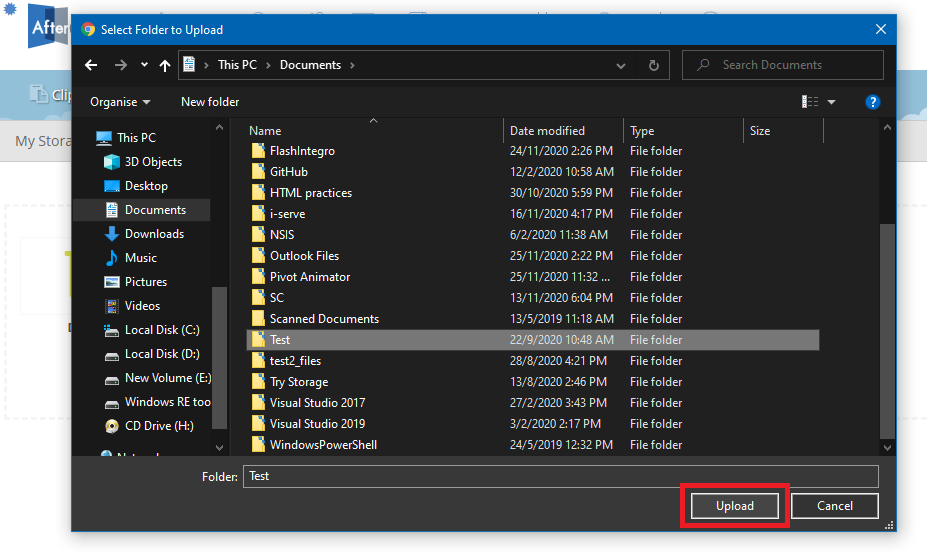Open Downloads from the sidebar
This screenshot has width=927, height=554.
(153, 234)
